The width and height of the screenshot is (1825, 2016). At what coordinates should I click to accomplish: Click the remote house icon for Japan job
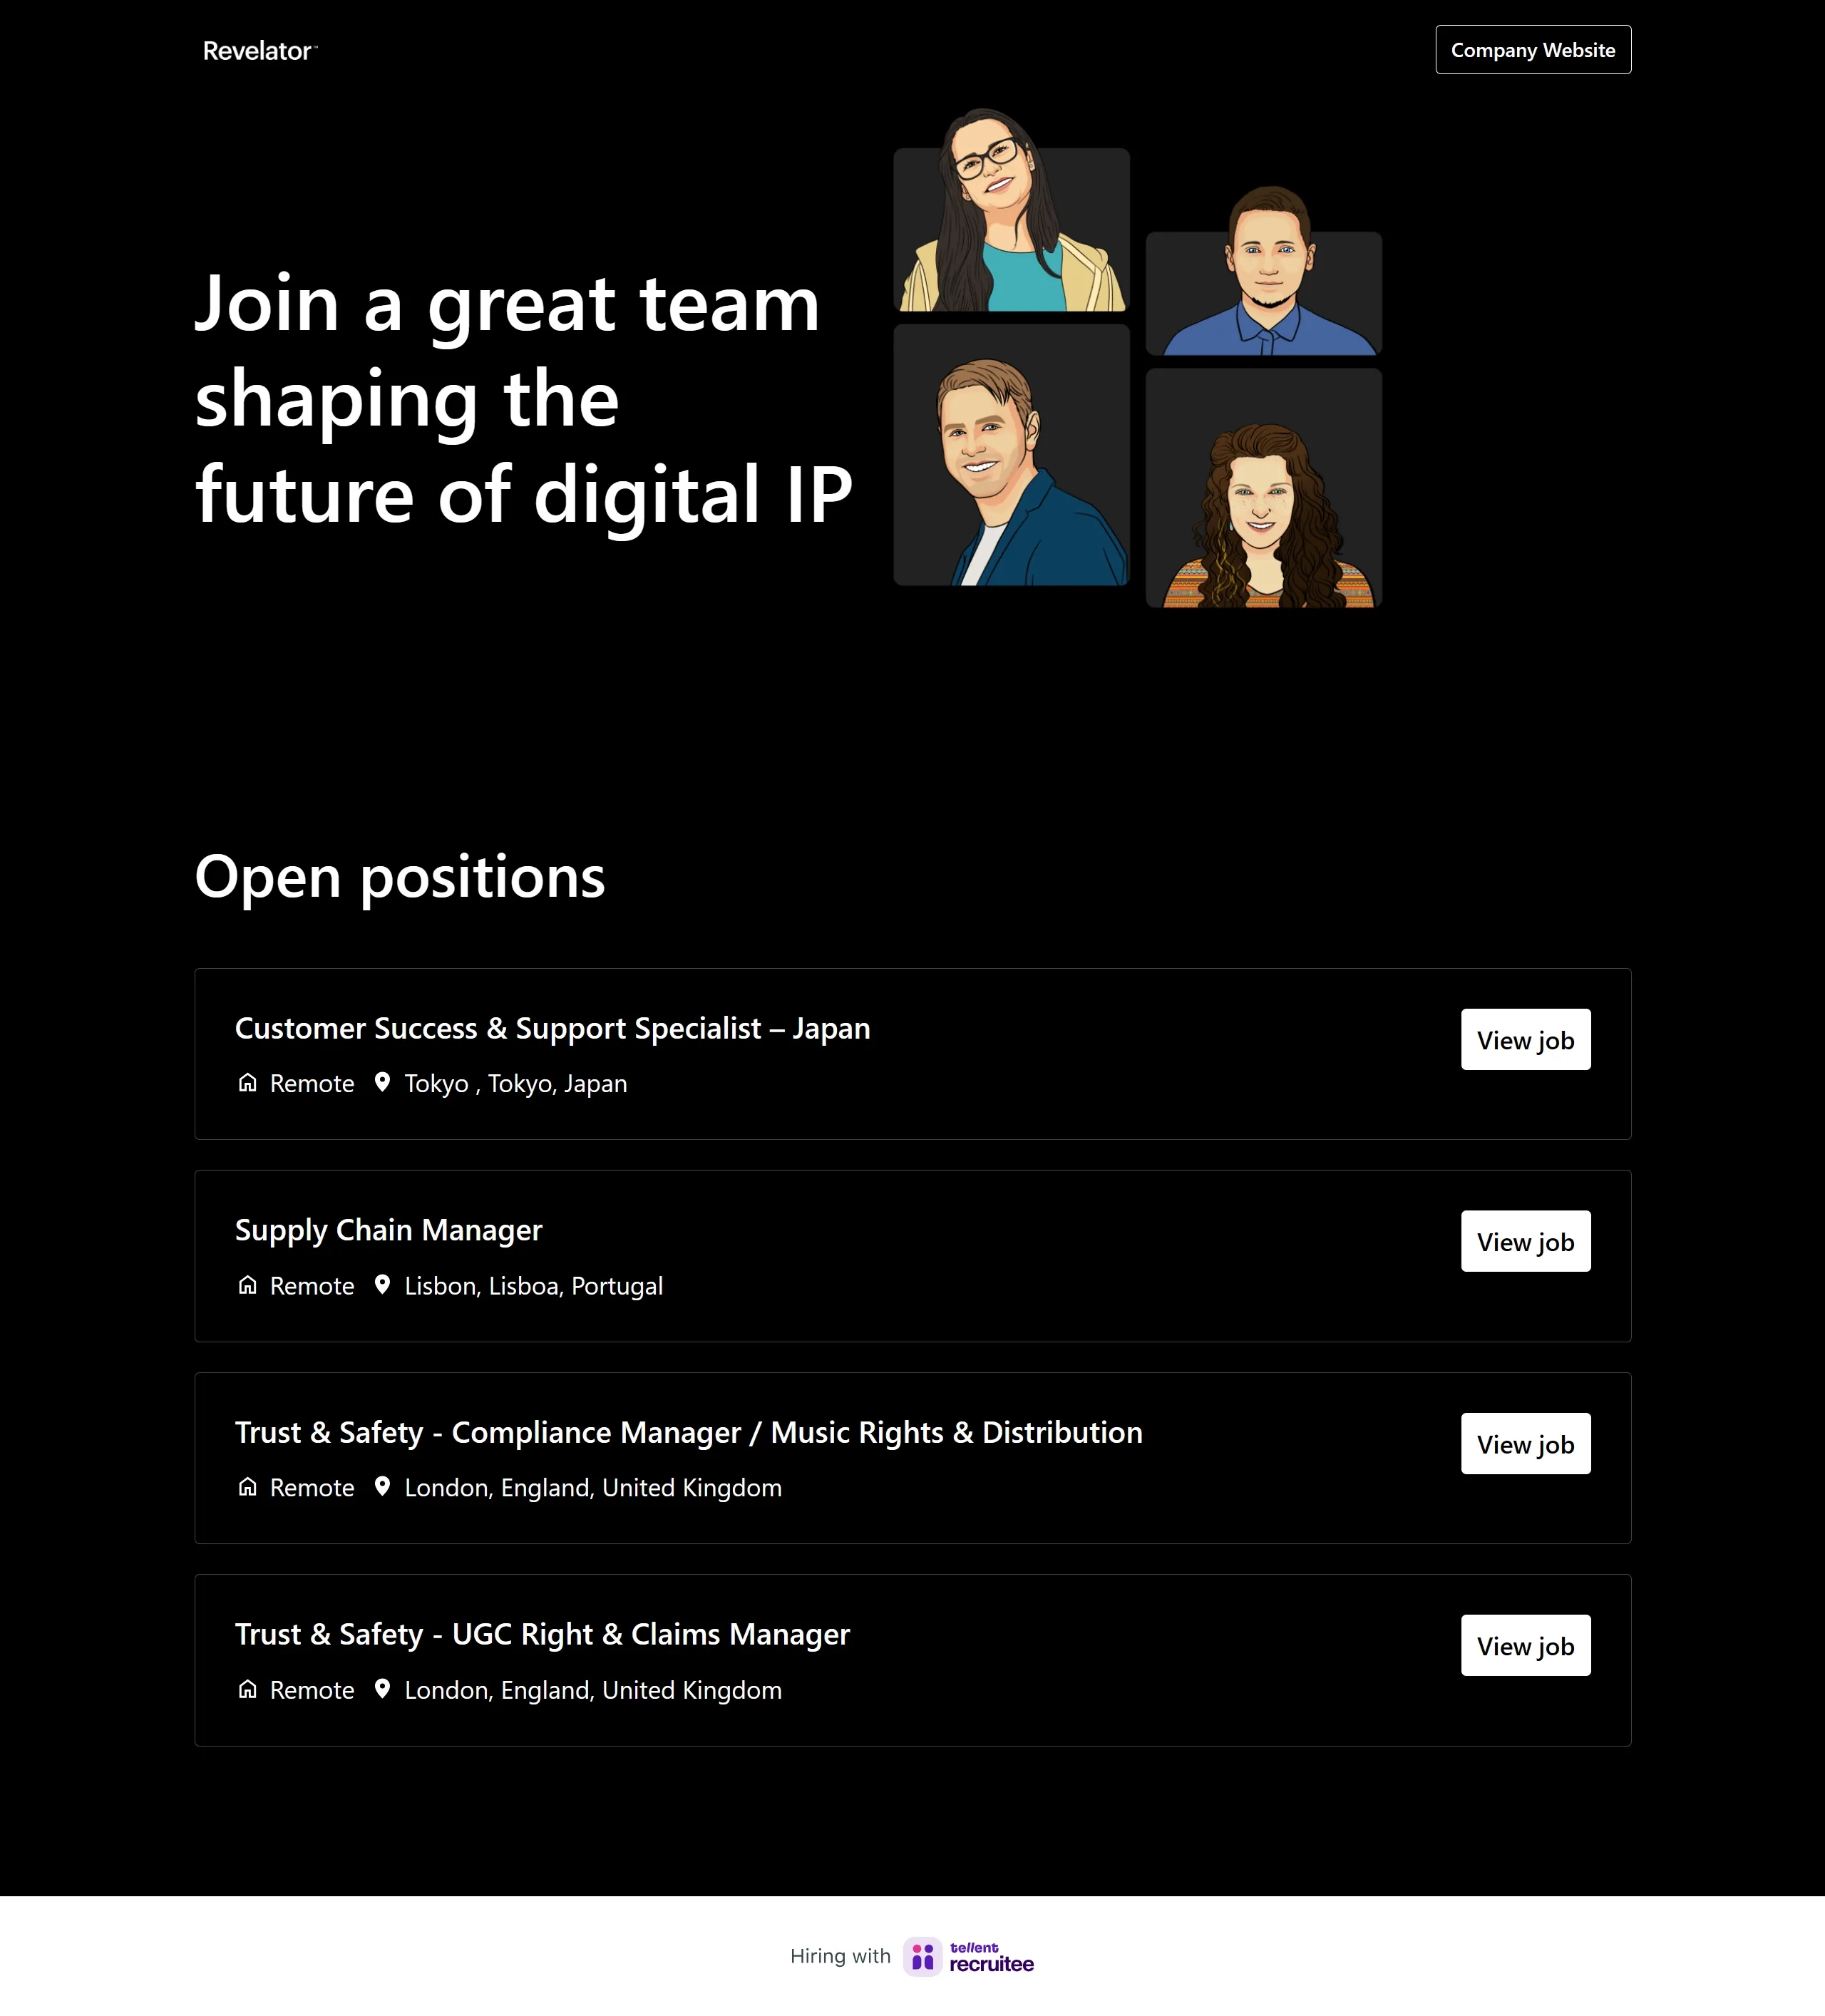click(x=248, y=1083)
